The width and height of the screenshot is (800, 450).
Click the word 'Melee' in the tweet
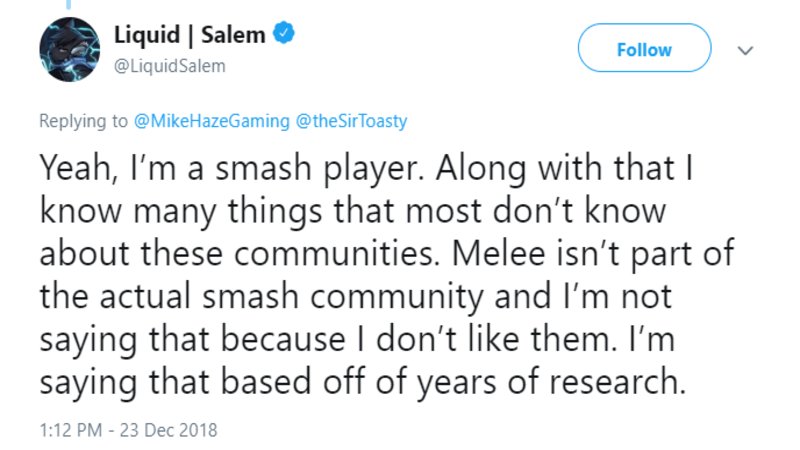click(498, 253)
